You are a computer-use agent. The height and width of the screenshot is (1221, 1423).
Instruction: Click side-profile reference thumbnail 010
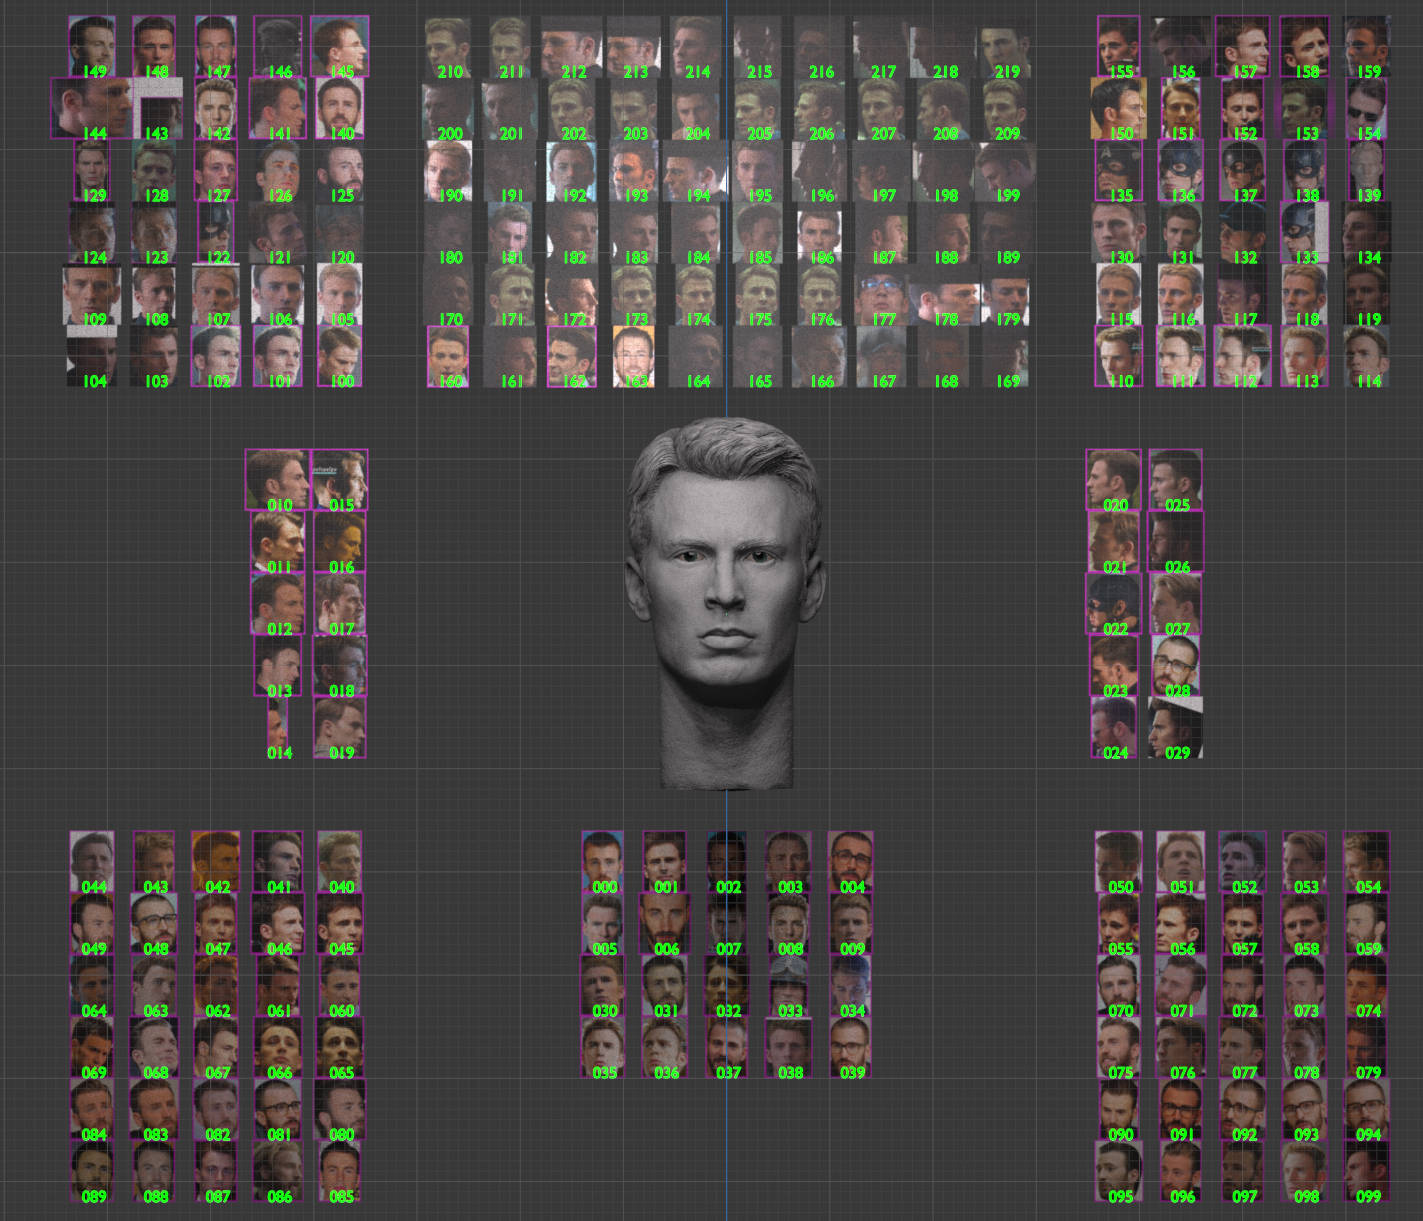(x=278, y=480)
